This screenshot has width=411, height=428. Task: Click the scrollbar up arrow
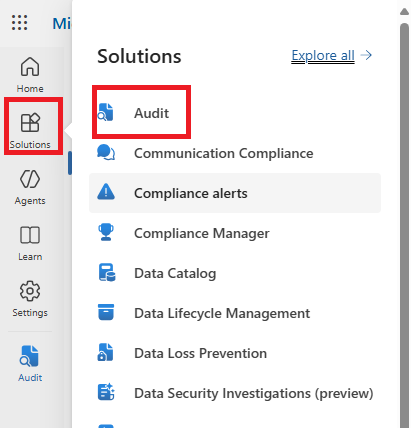click(404, 12)
